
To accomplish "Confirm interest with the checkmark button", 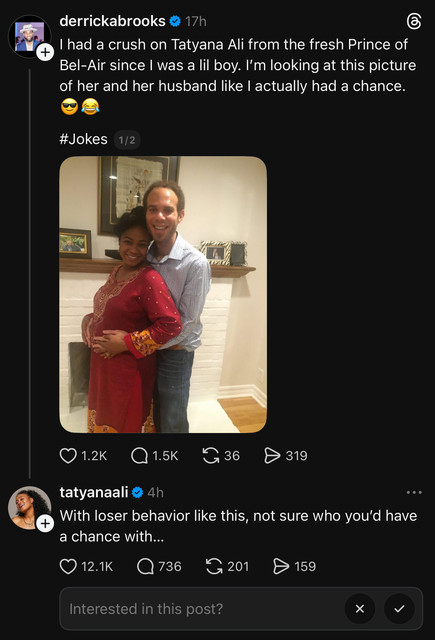I will click(399, 609).
